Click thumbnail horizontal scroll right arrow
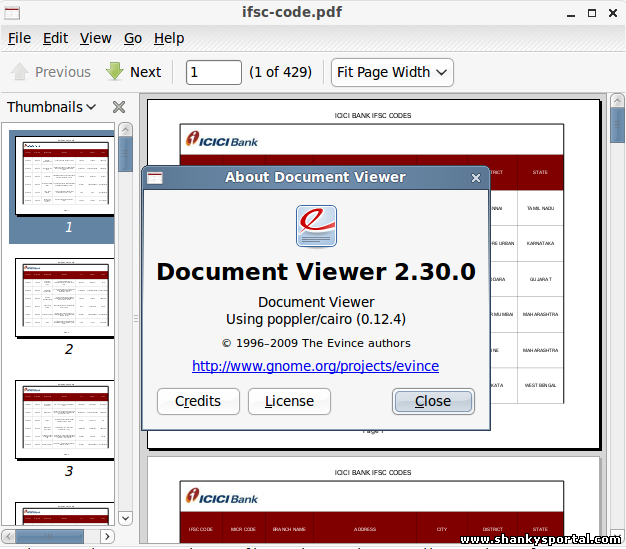Image resolution: width=626 pixels, height=549 pixels. [107, 536]
